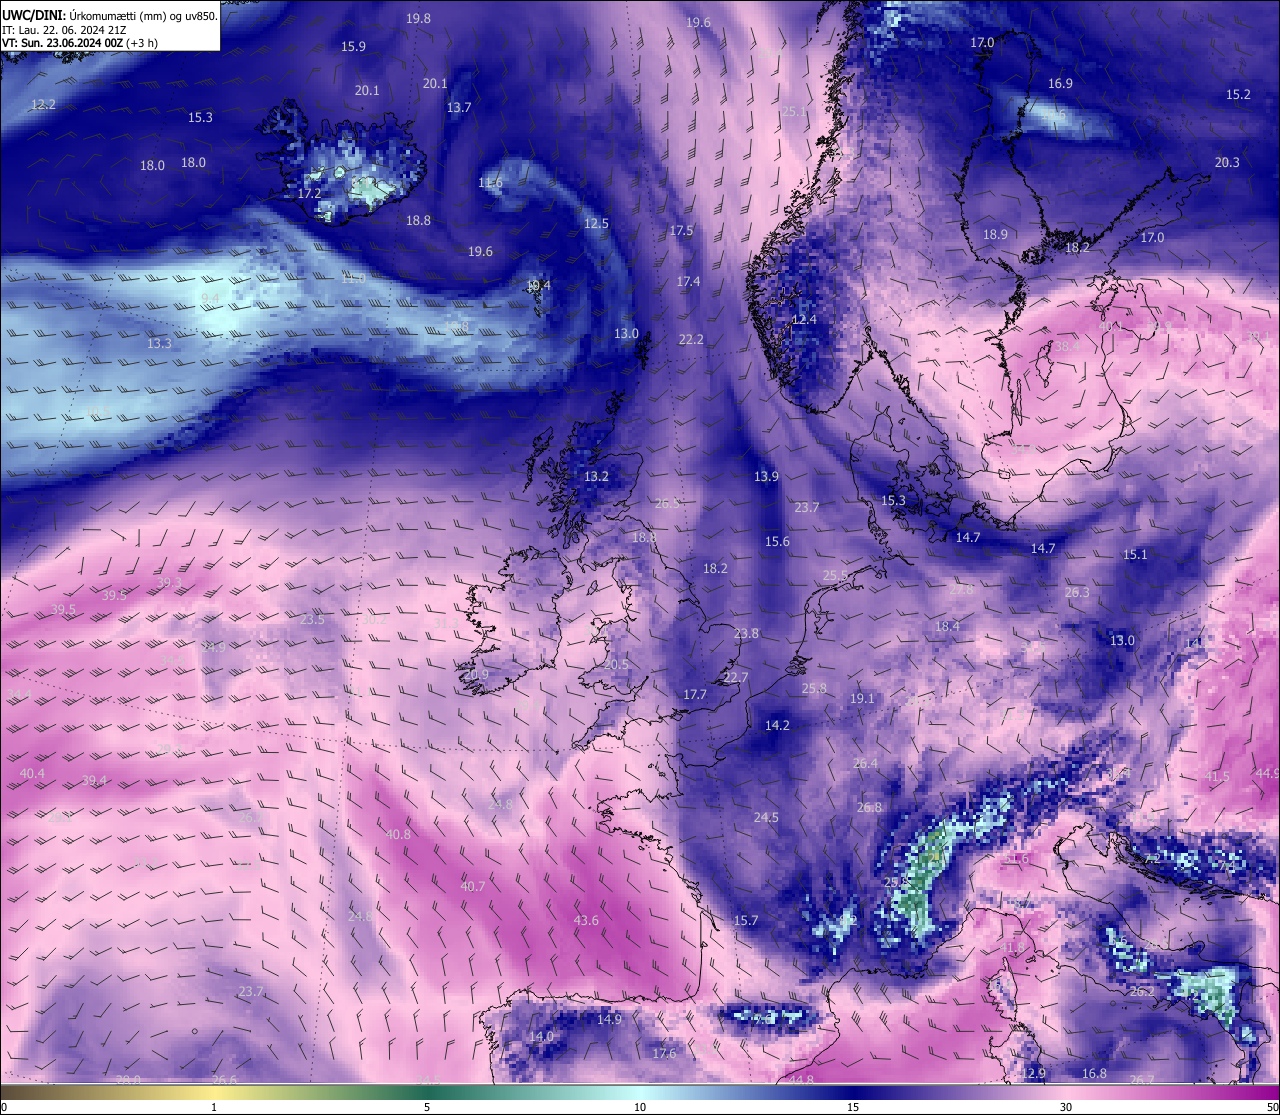1280x1115 pixels.
Task: Click the 17.6 value over Spain
Action: pos(664,1054)
